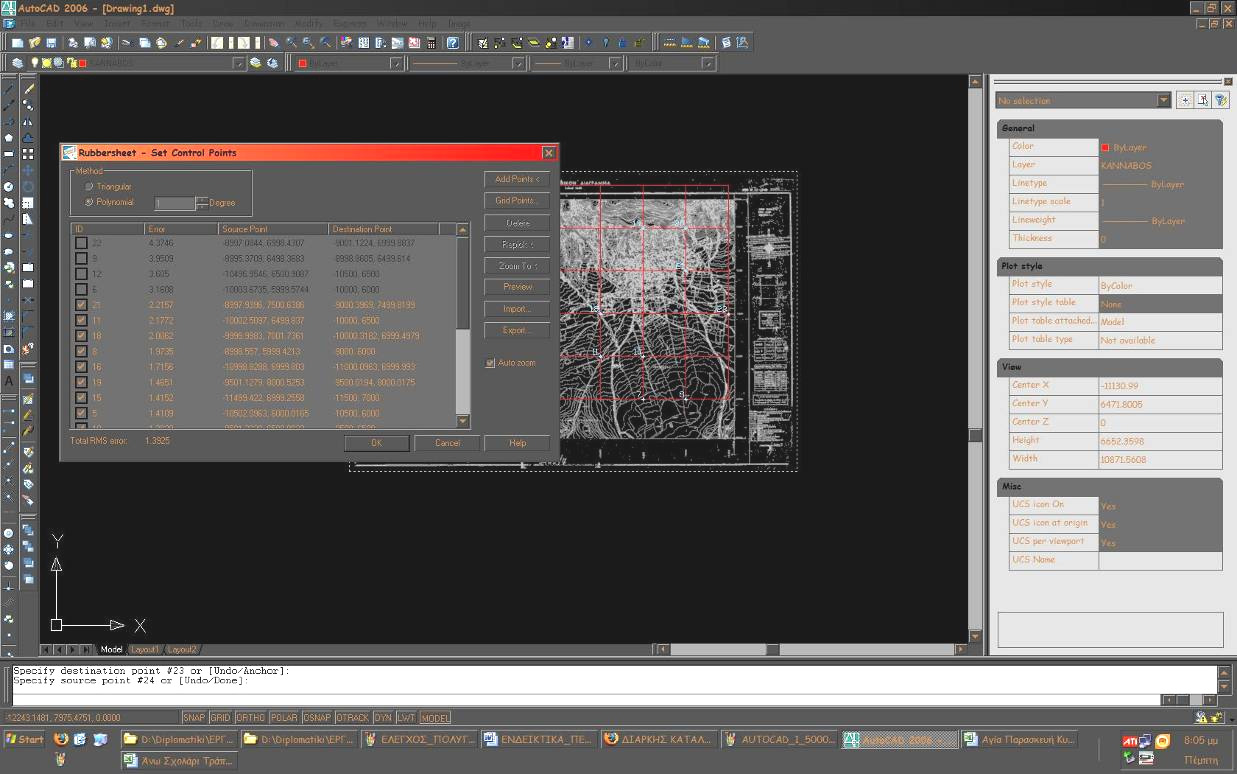
Task: Open the File menu
Action: (x=28, y=23)
